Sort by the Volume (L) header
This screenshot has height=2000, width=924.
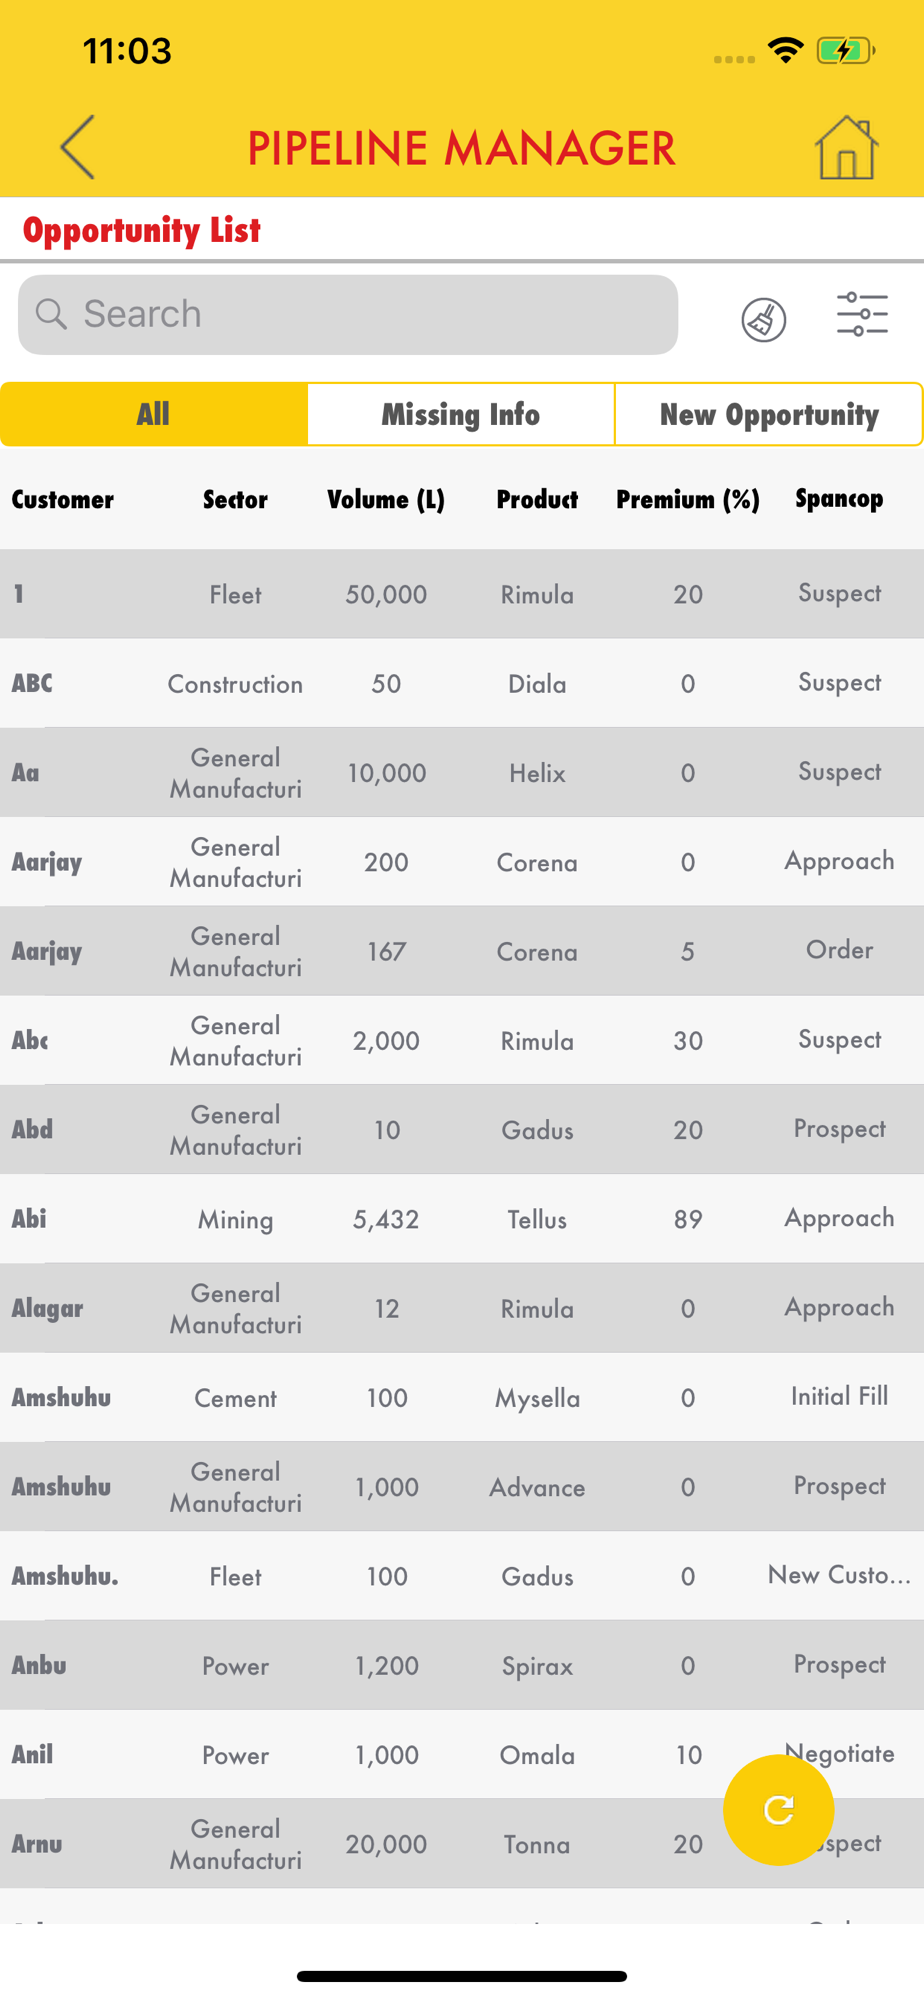tap(386, 499)
